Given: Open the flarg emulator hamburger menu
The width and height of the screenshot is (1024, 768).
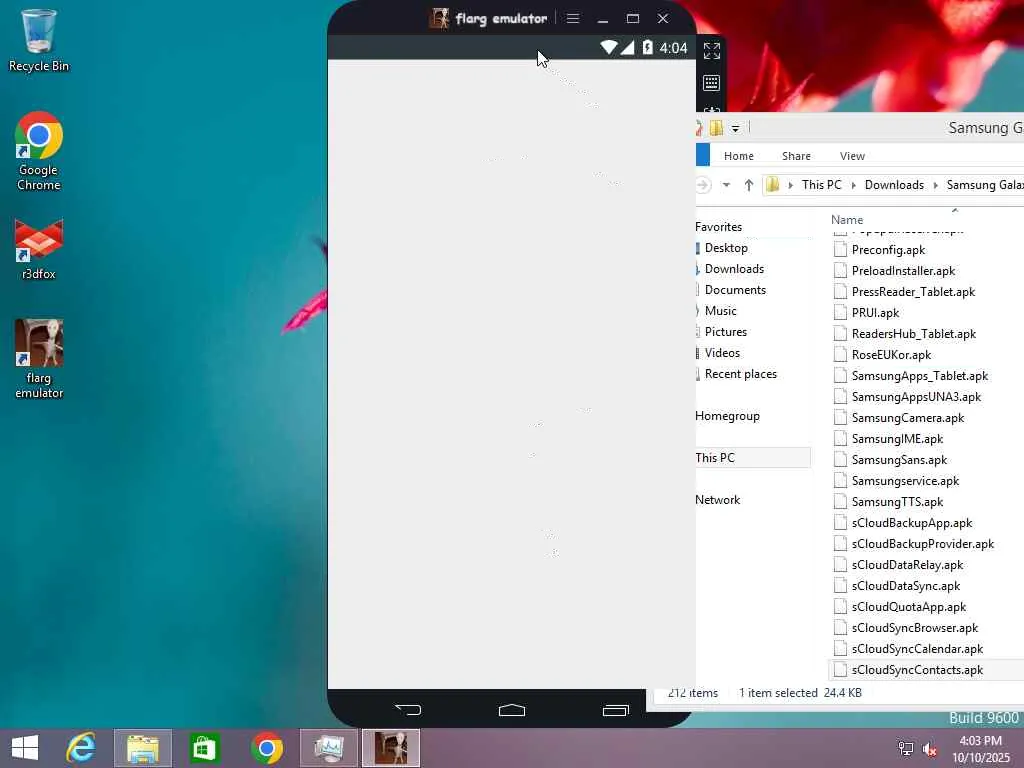Looking at the screenshot, I should 573,18.
